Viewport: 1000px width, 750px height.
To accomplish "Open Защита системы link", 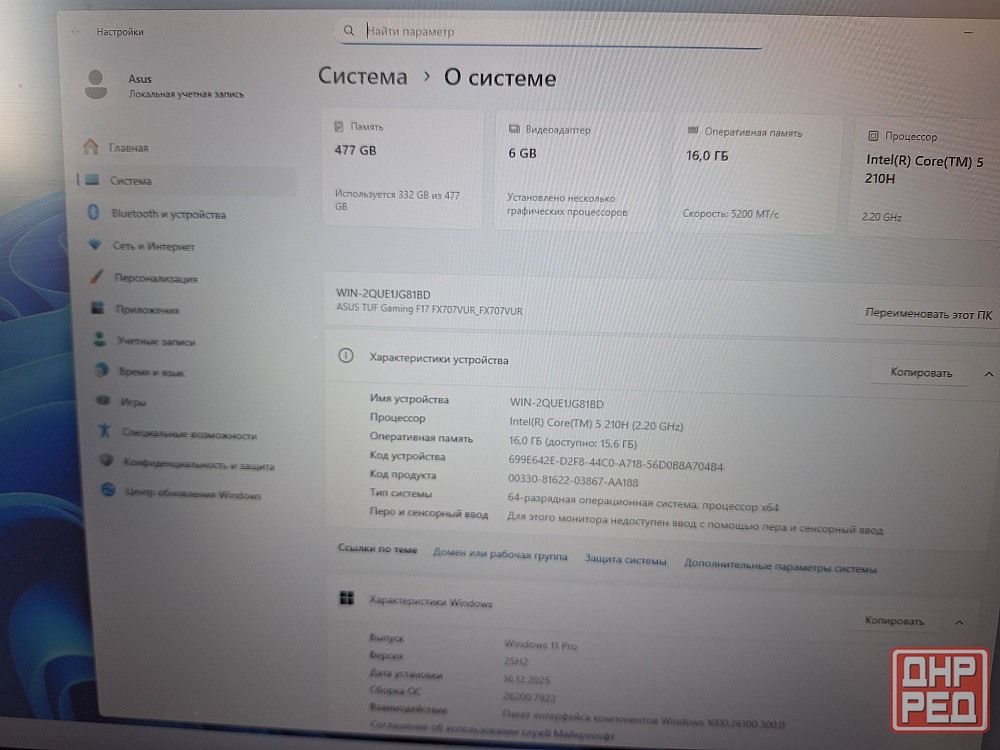I will 625,561.
